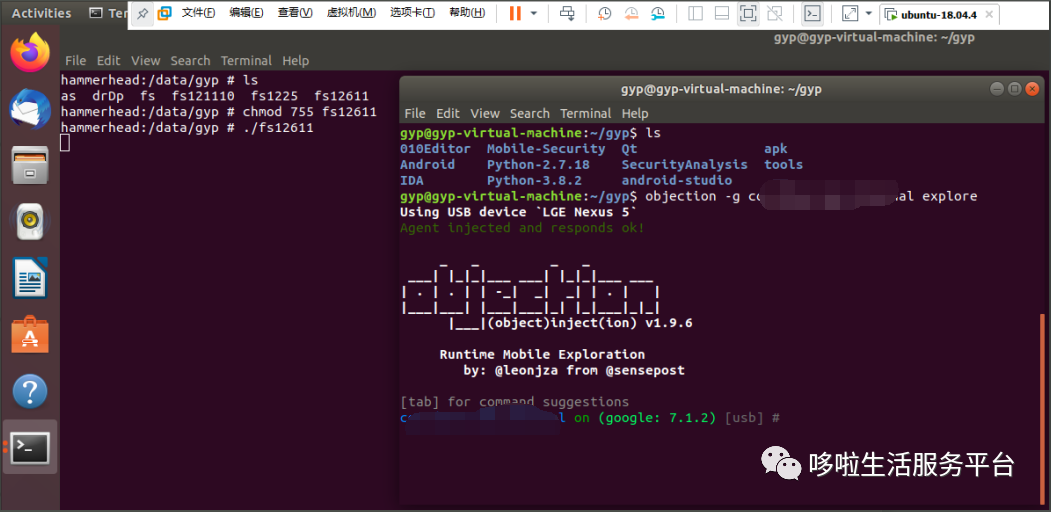Click the pin icon in VMware toolbar

pyautogui.click(x=142, y=13)
